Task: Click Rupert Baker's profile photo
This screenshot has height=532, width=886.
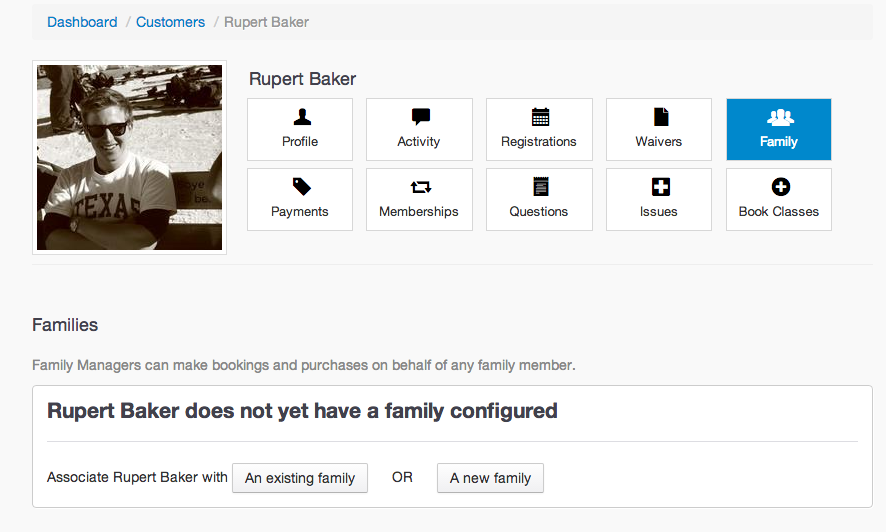Action: point(129,158)
